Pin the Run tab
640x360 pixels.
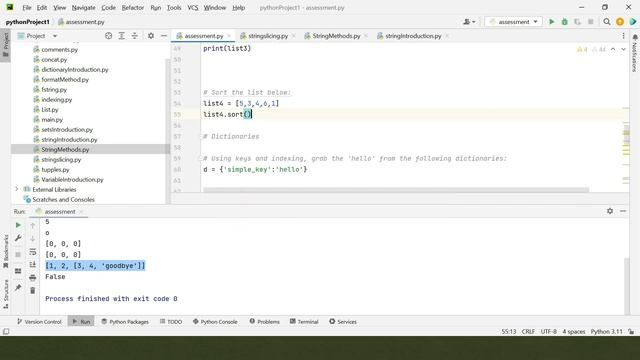click(18, 288)
